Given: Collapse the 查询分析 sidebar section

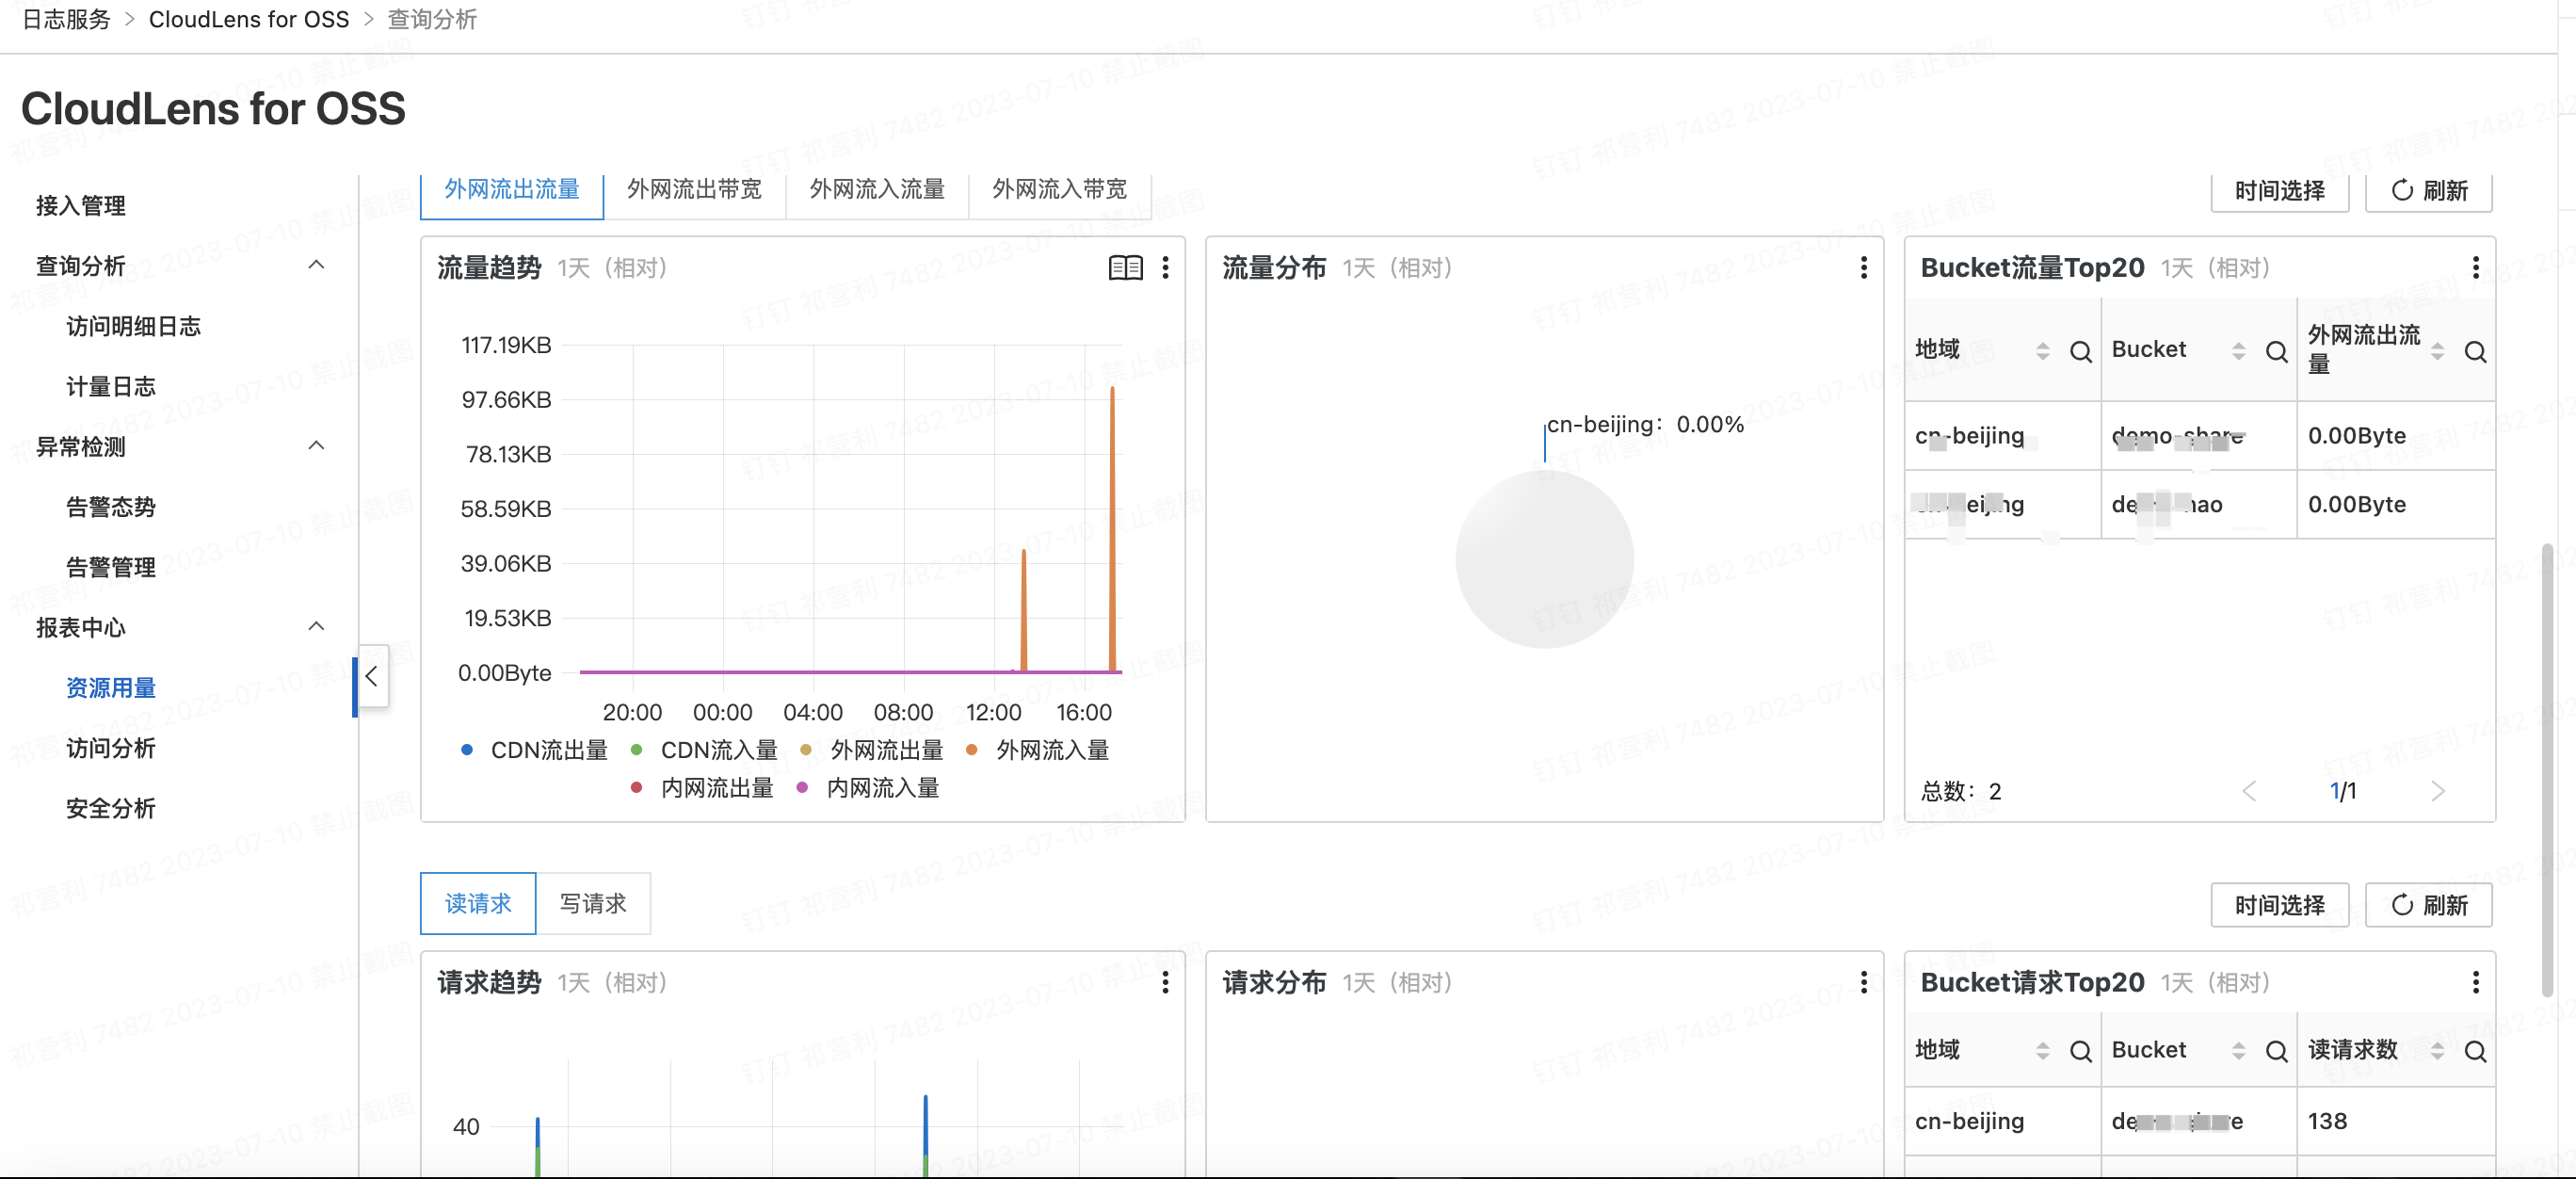Looking at the screenshot, I should click(316, 265).
